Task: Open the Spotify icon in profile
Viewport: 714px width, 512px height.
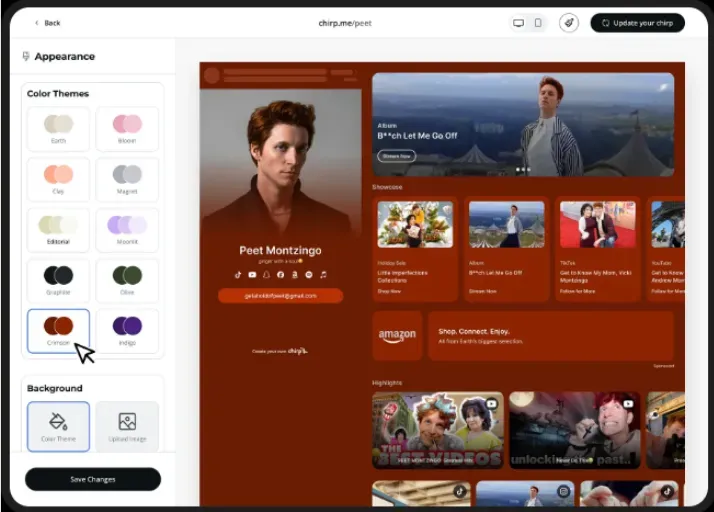Action: point(309,274)
